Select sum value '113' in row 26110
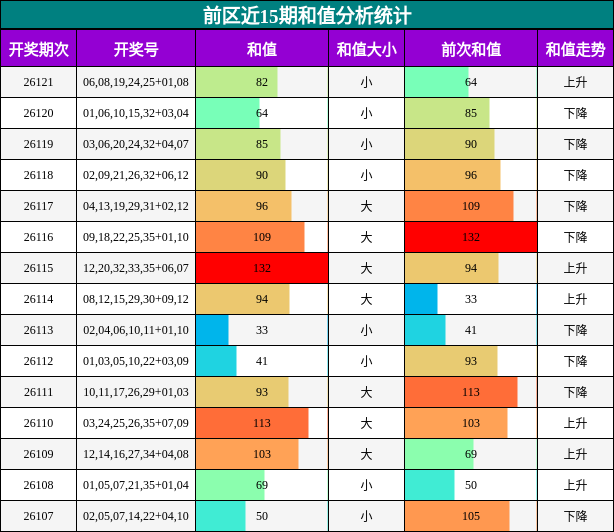Image resolution: width=614 pixels, height=532 pixels. [262, 423]
